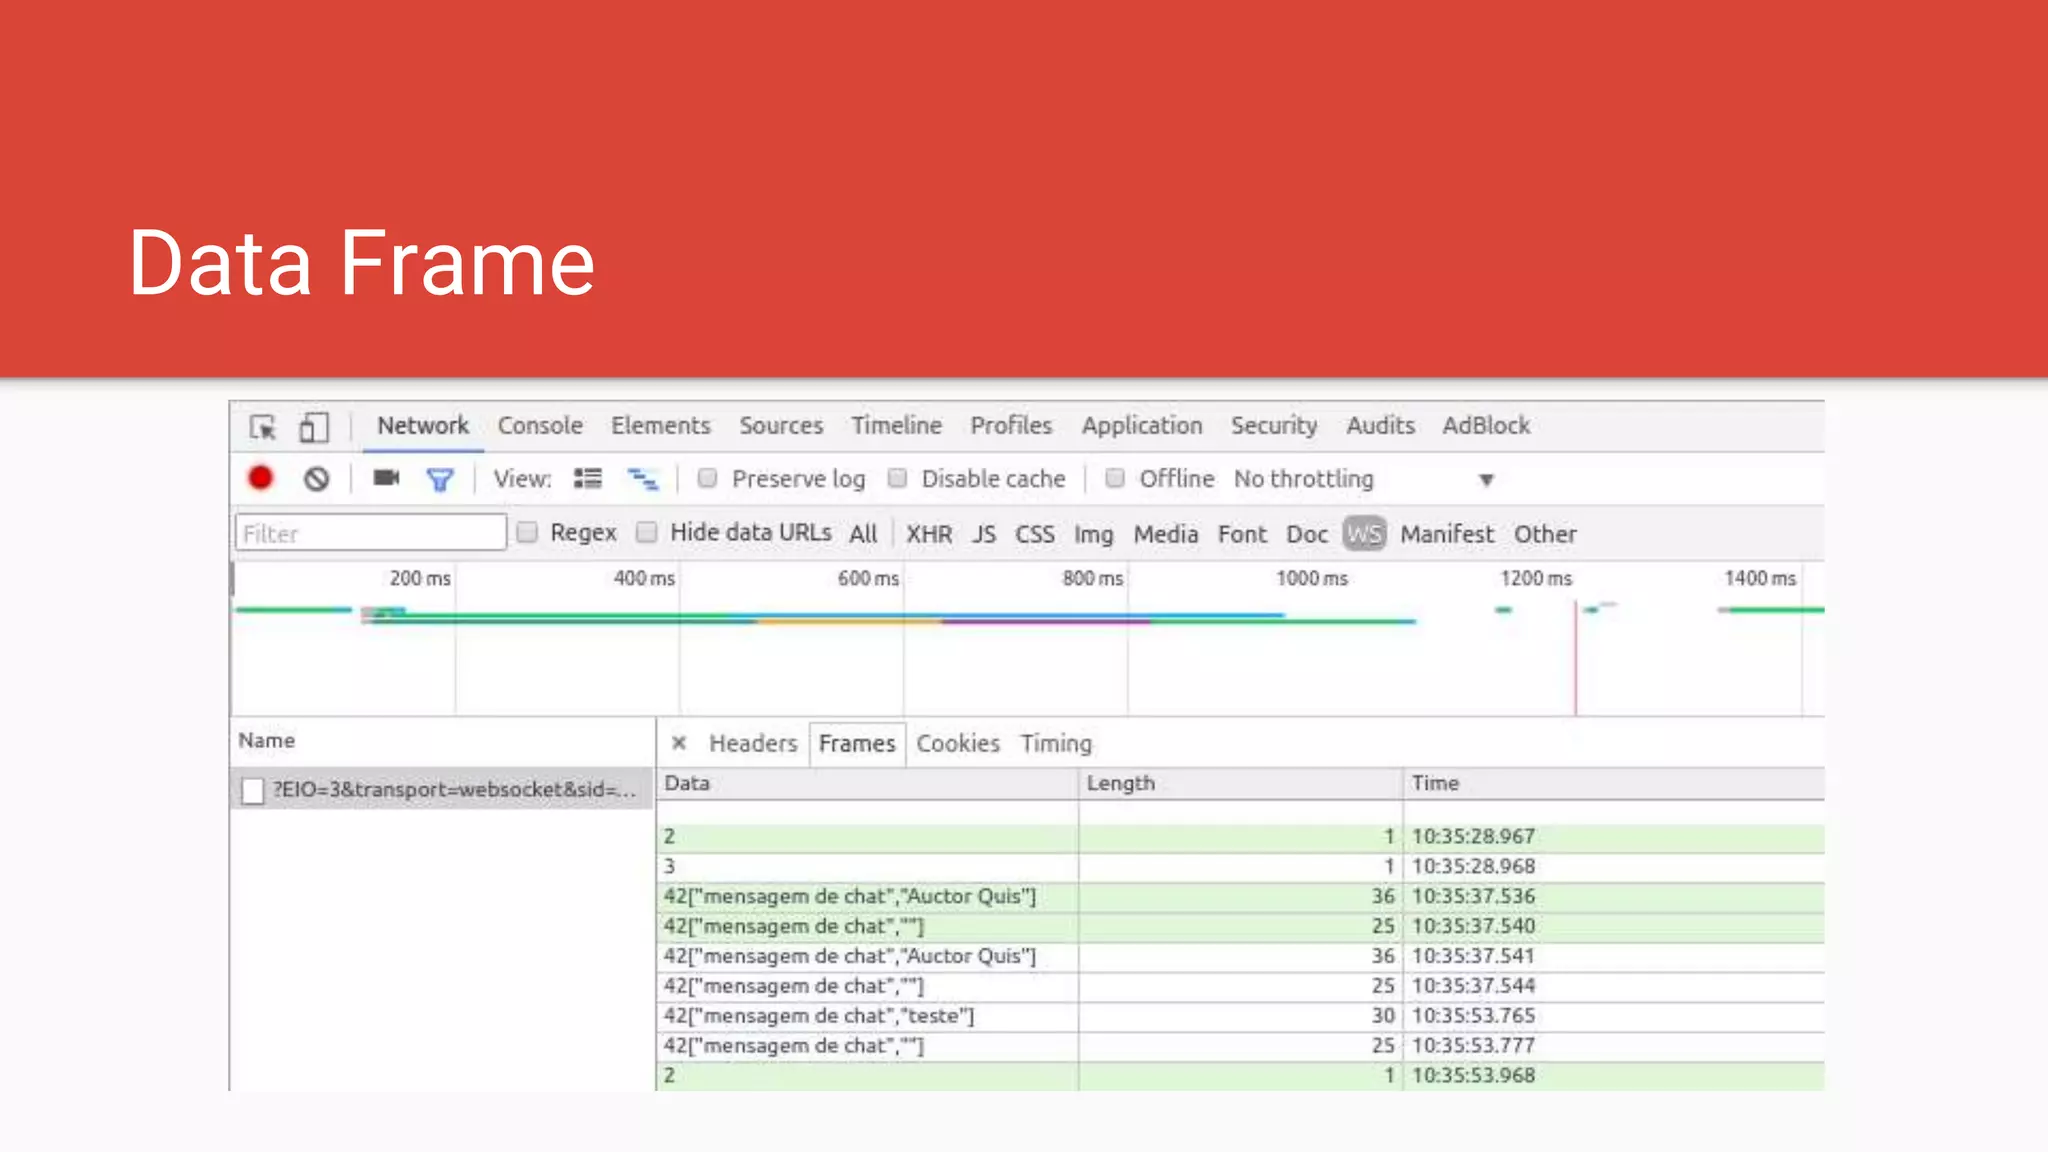Close the request details pane
Image resolution: width=2048 pixels, height=1152 pixels.
(x=679, y=743)
